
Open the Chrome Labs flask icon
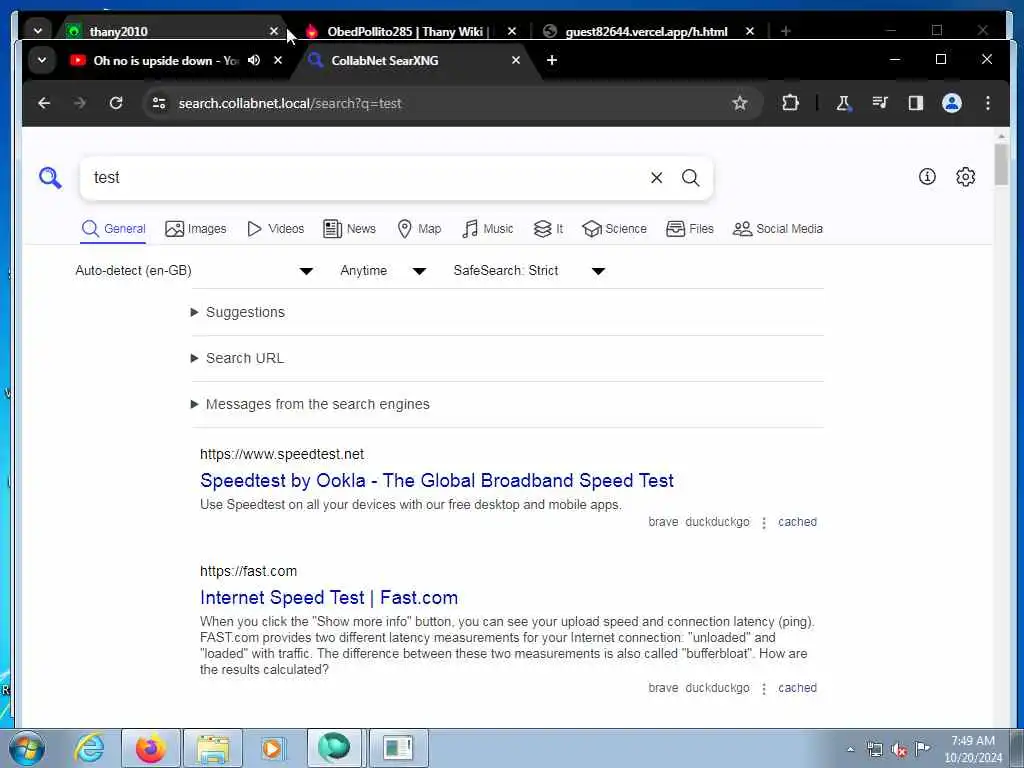(843, 103)
